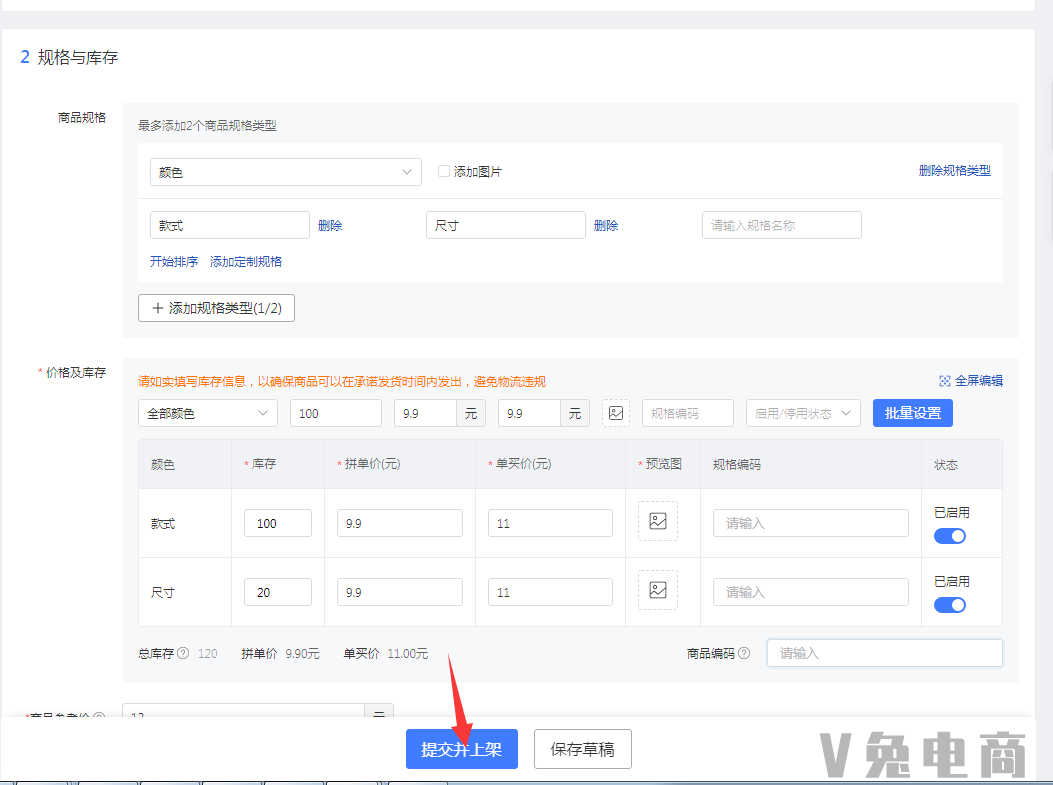Click the 删除规格类型 link
The width and height of the screenshot is (1053, 785).
click(x=954, y=171)
